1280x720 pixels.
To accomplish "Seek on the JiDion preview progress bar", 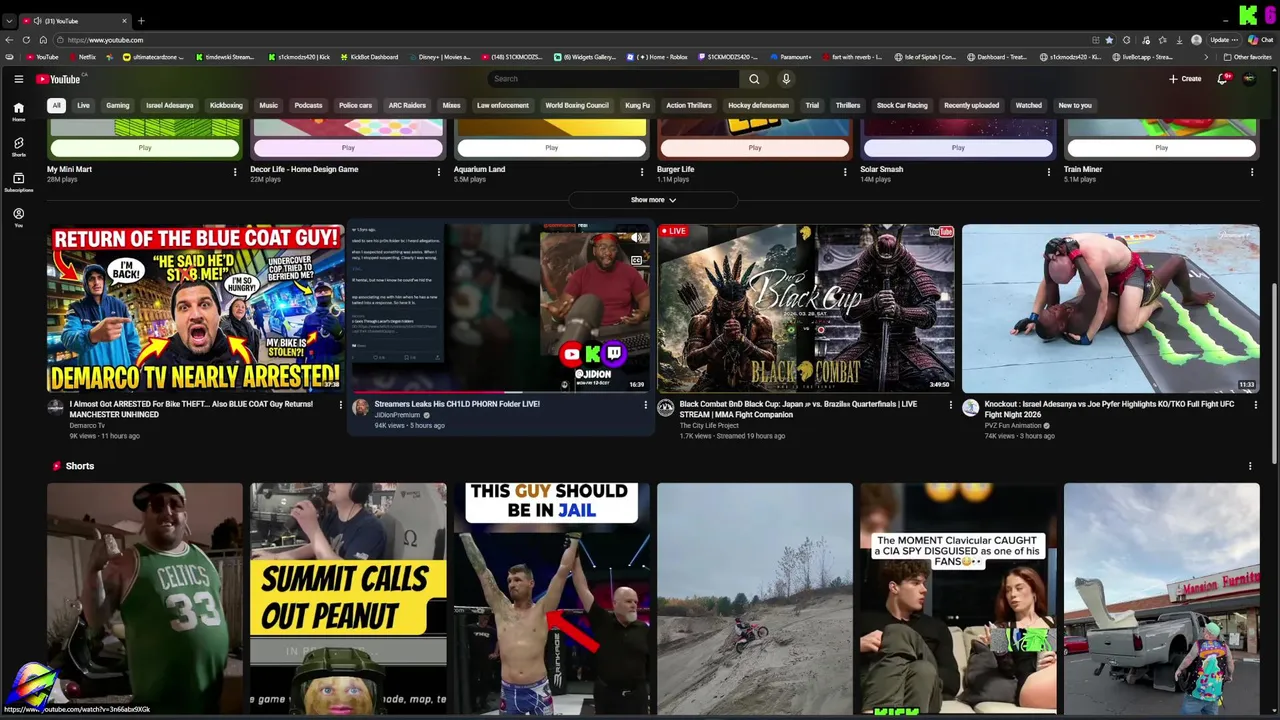I will pyautogui.click(x=500, y=392).
